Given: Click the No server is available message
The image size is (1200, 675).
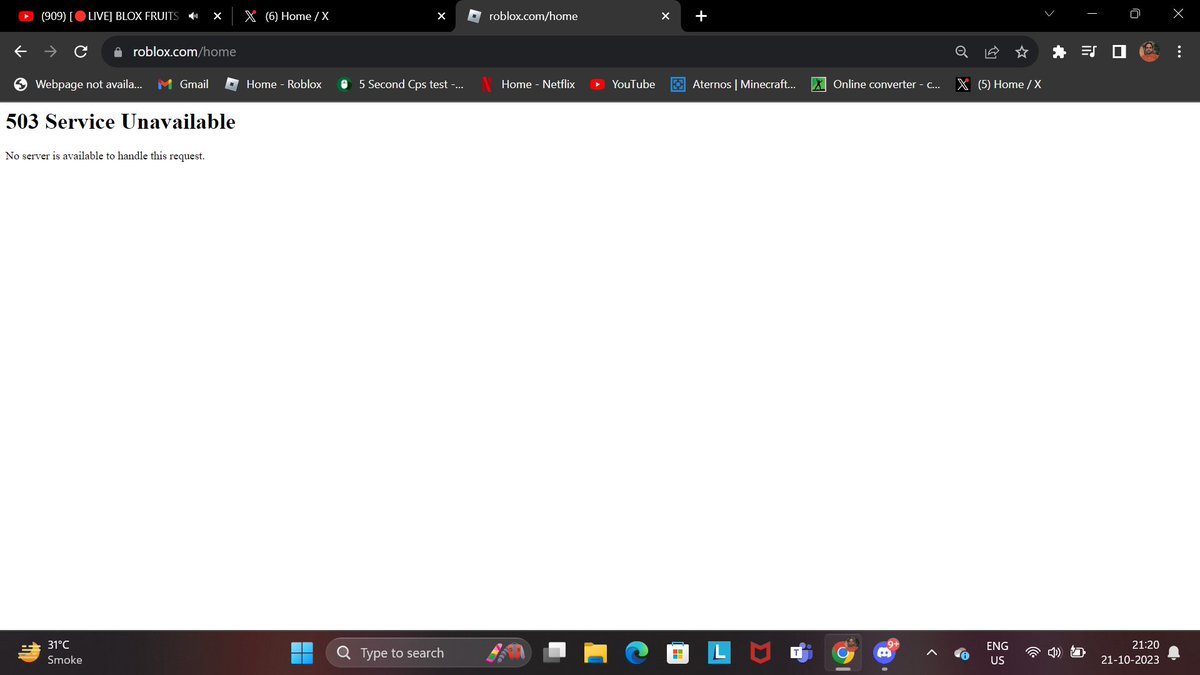Looking at the screenshot, I should (x=105, y=156).
